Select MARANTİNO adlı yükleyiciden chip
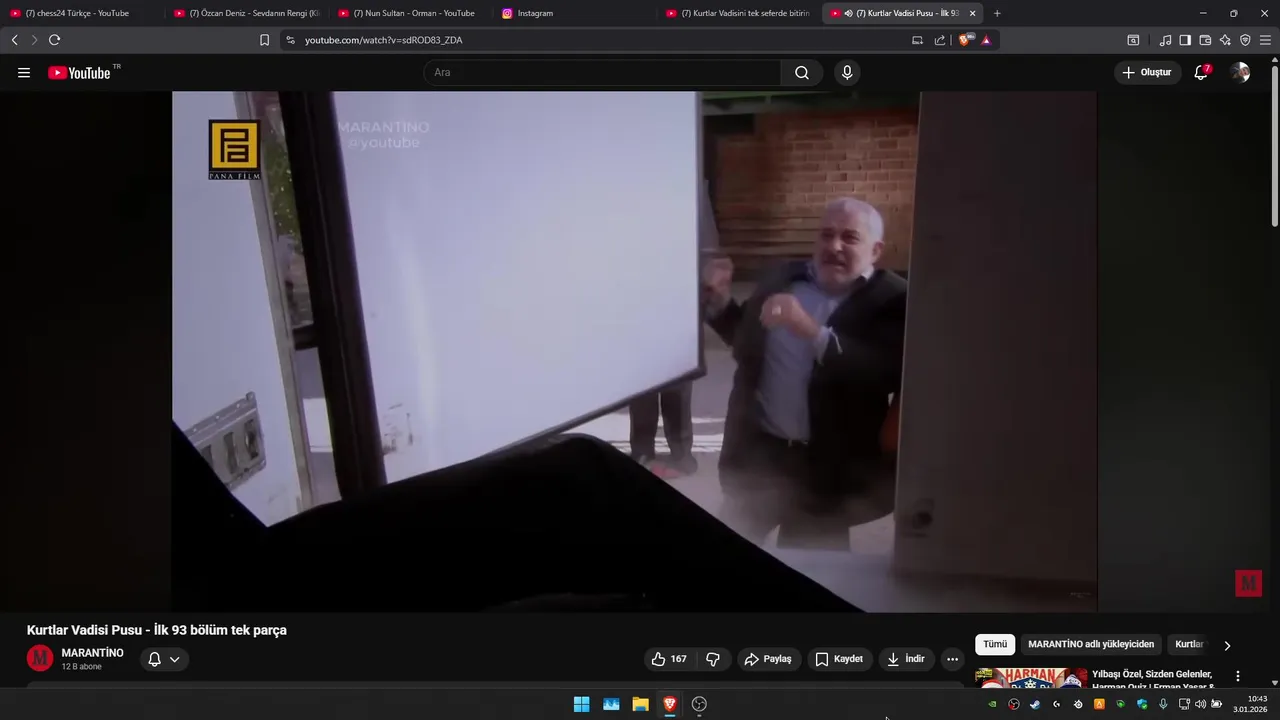 coord(1091,645)
